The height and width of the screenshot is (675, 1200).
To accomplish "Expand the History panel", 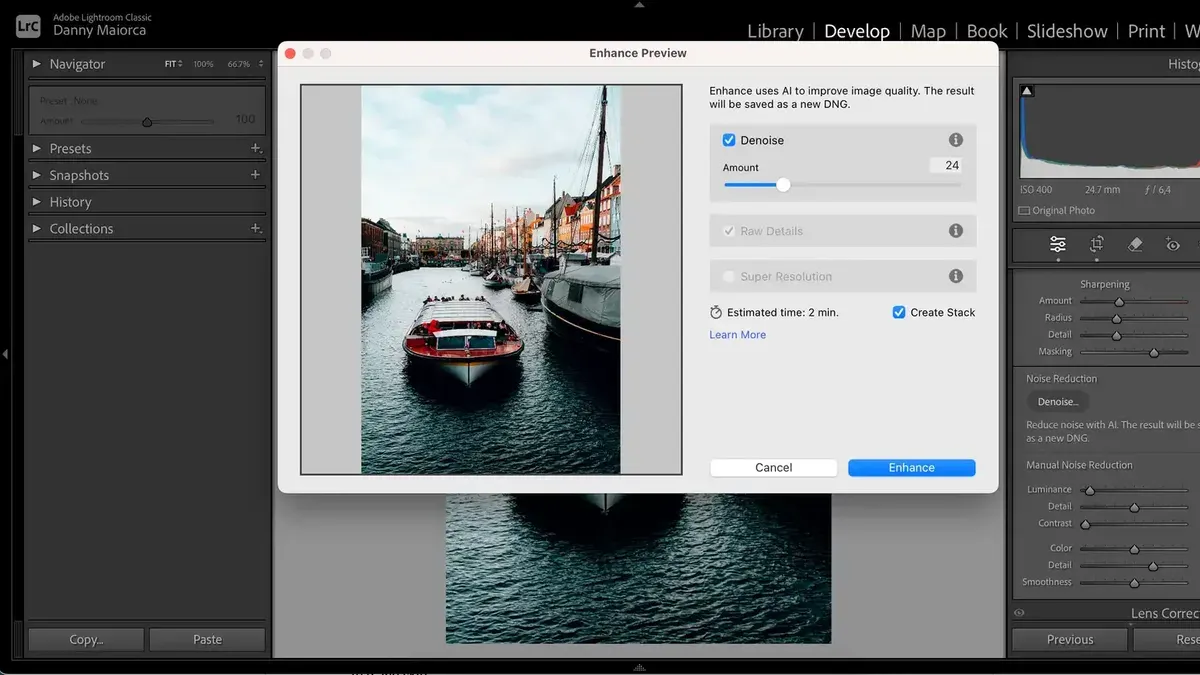I will pos(37,202).
